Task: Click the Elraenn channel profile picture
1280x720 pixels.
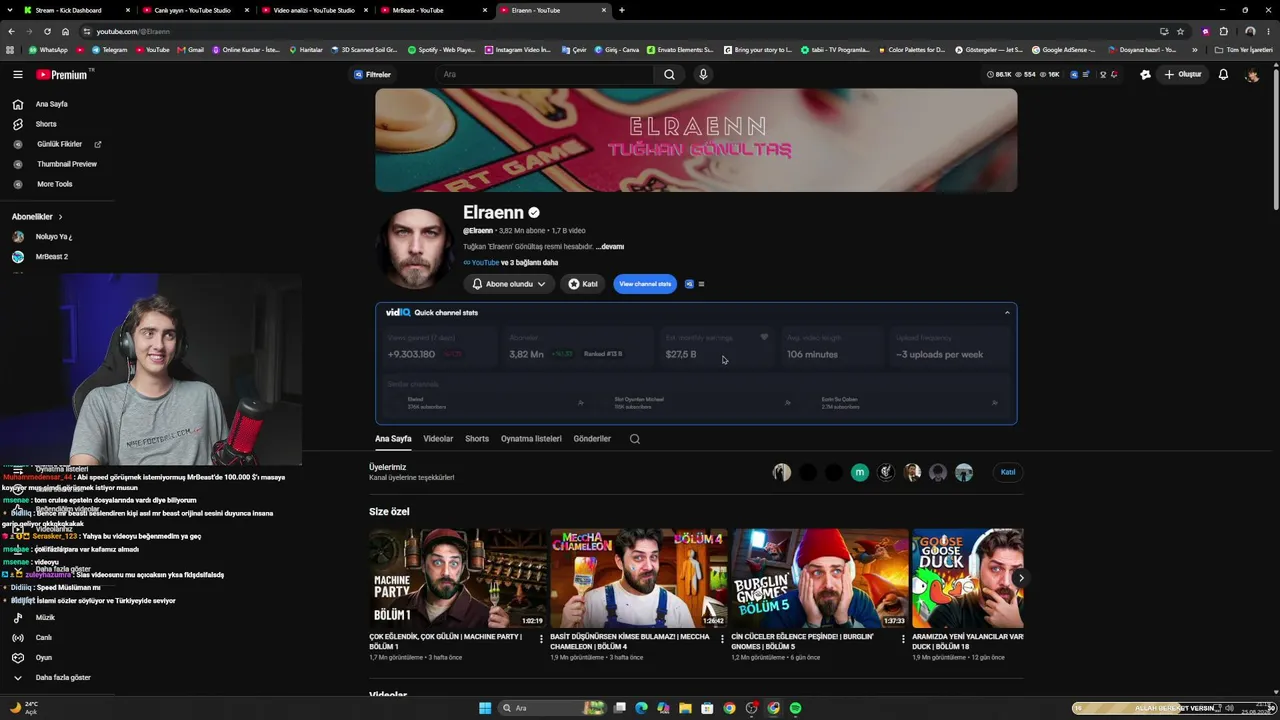Action: pos(416,247)
